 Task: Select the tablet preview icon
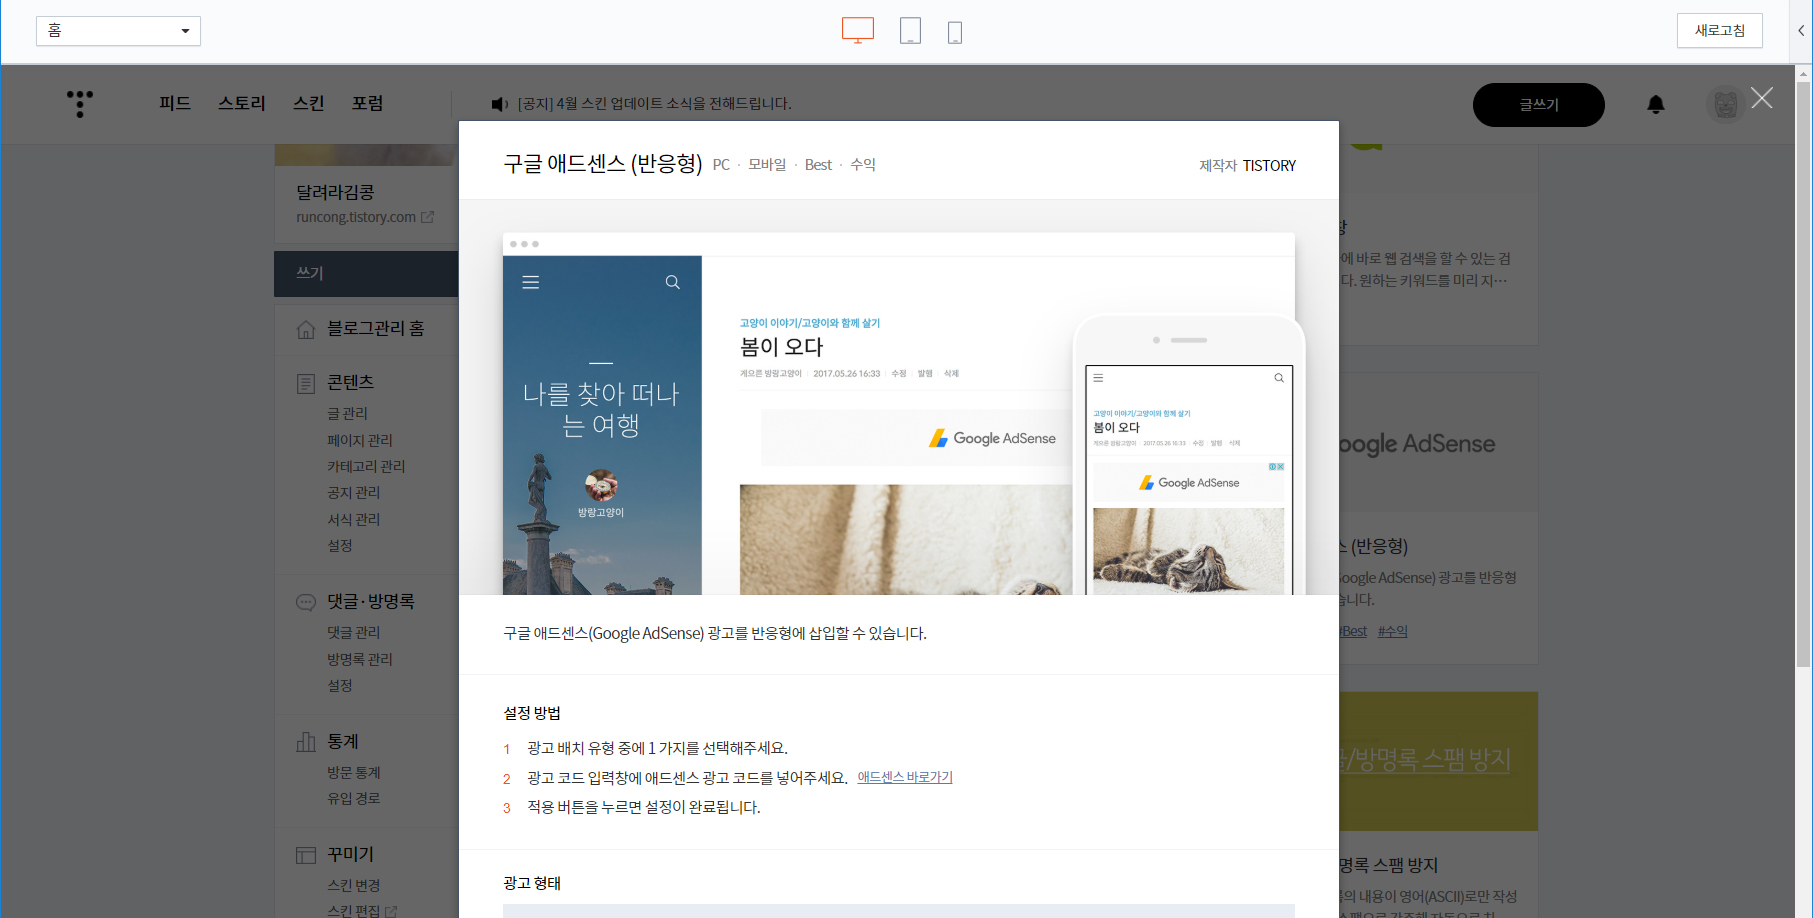tap(910, 31)
